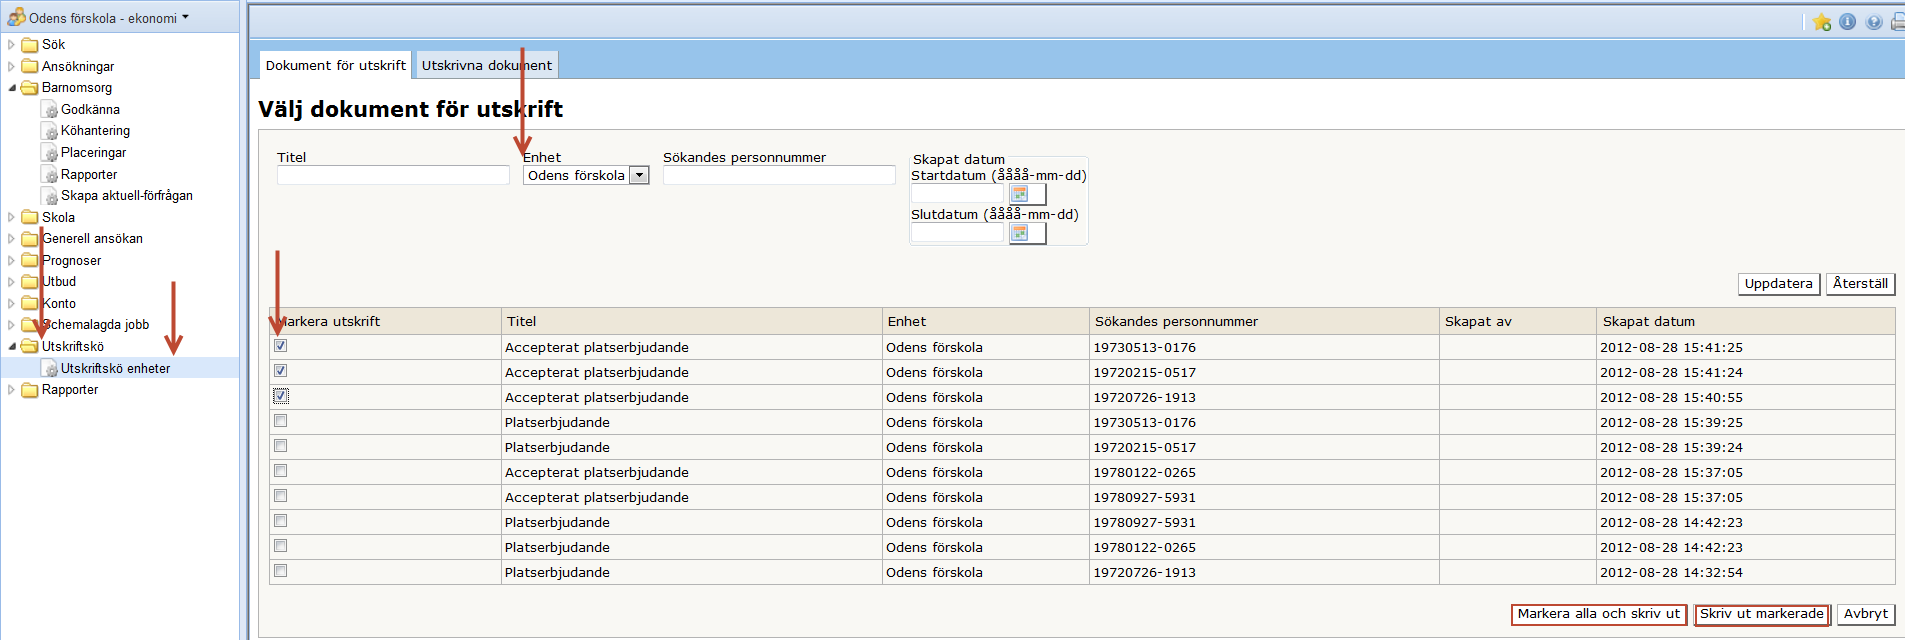Click personnummer 19720726-1913 in last row
This screenshot has height=640, width=1905.
(1144, 573)
